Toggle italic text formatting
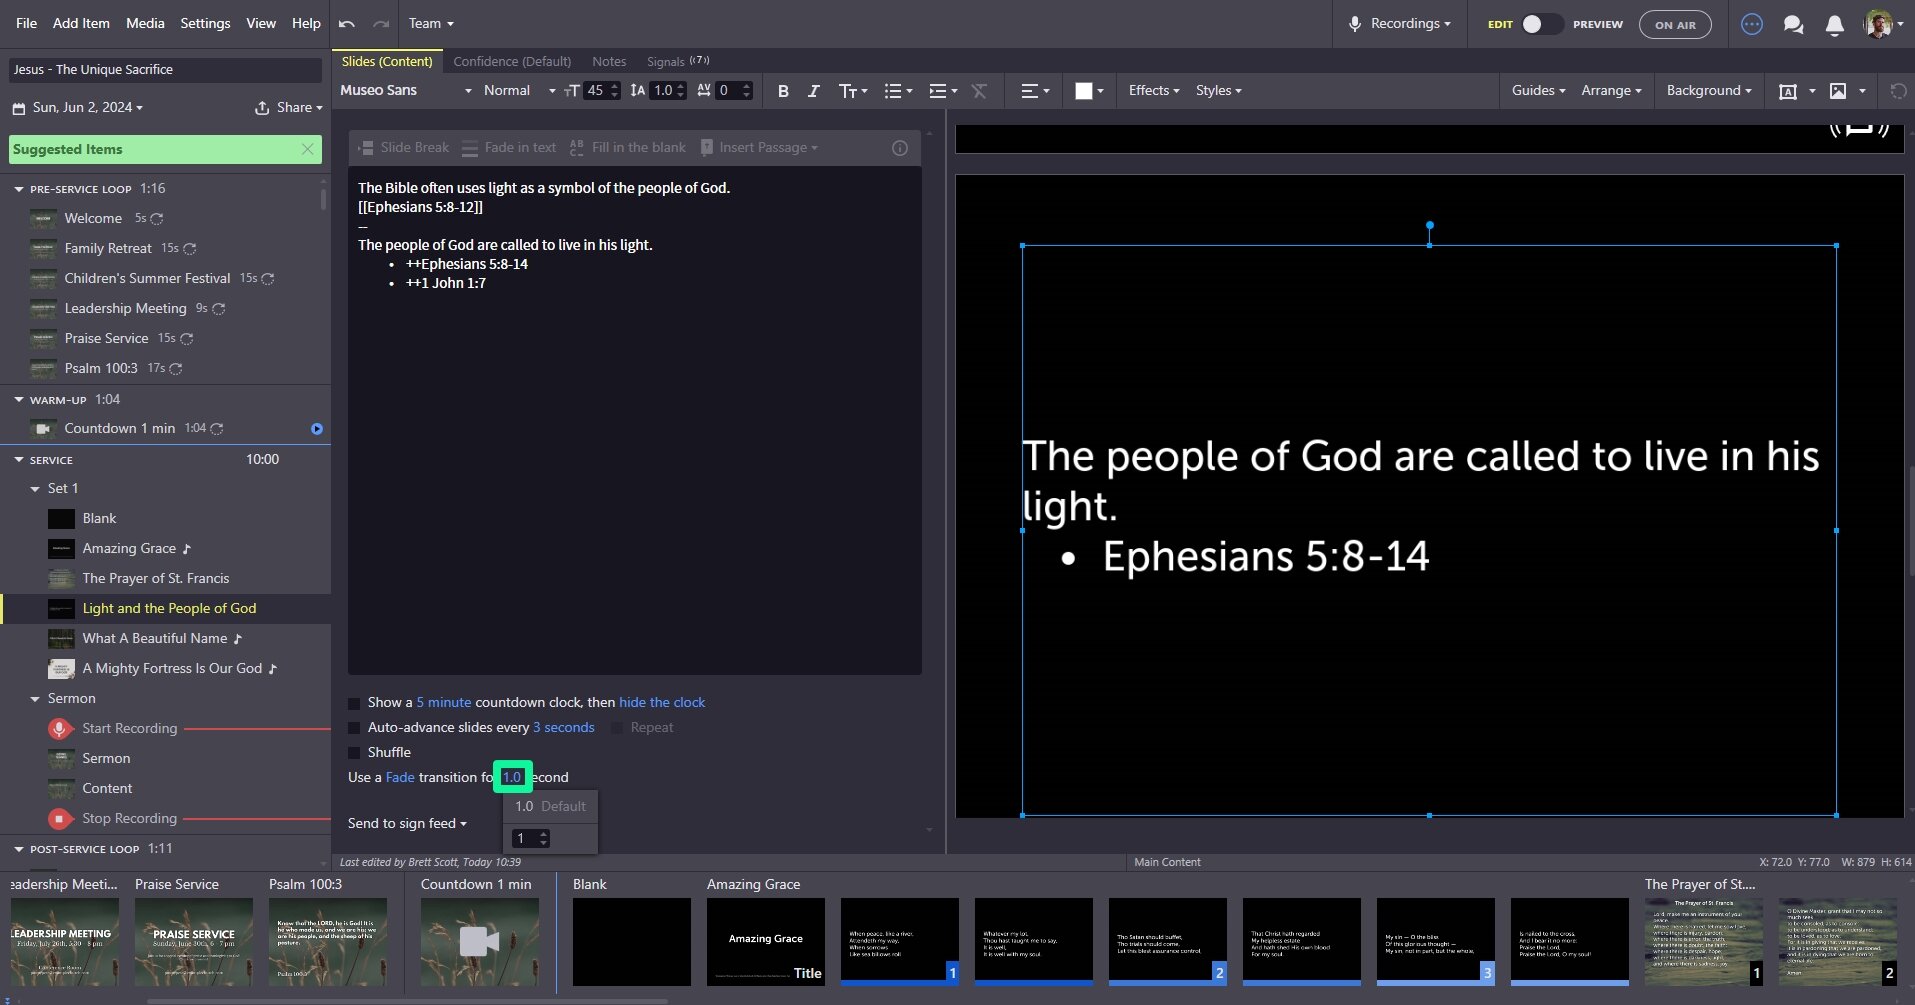The height and width of the screenshot is (1005, 1915). pos(813,91)
